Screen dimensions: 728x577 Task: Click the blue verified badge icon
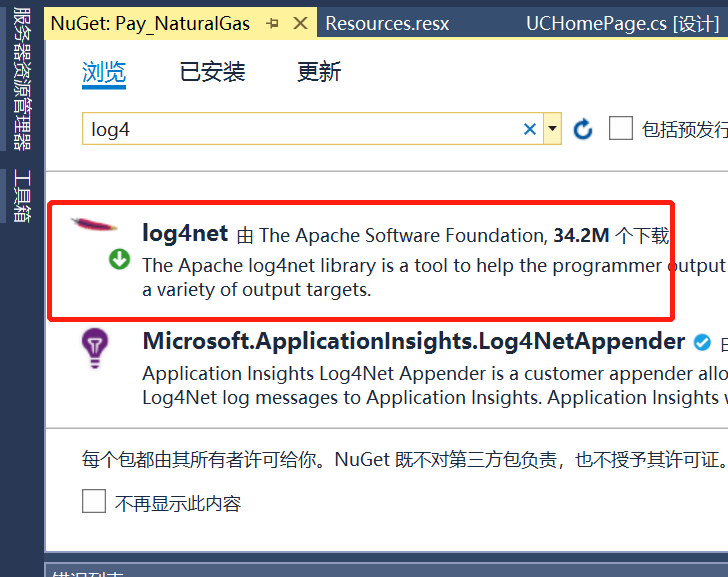point(703,342)
